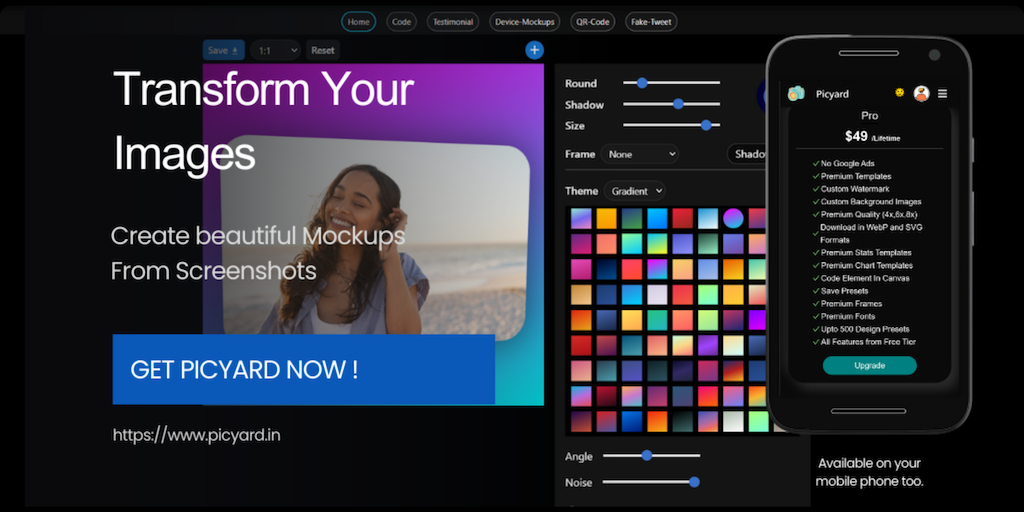This screenshot has width=1024, height=512.
Task: Click the Upgrade button on phone
Action: [x=869, y=366]
